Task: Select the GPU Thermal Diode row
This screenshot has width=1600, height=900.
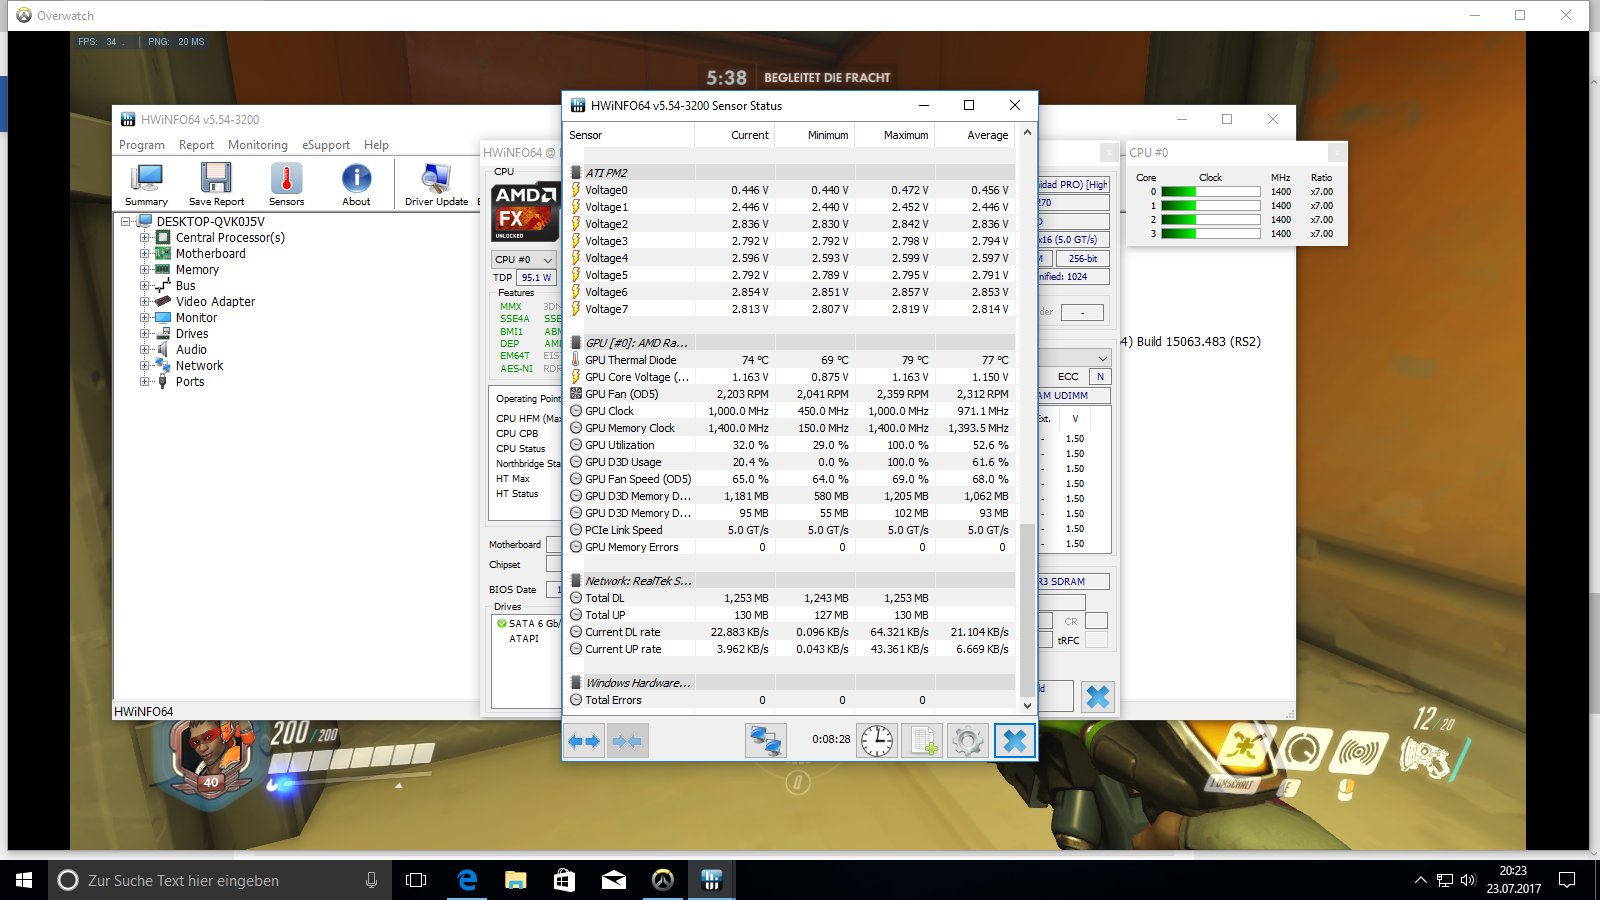Action: click(790, 360)
